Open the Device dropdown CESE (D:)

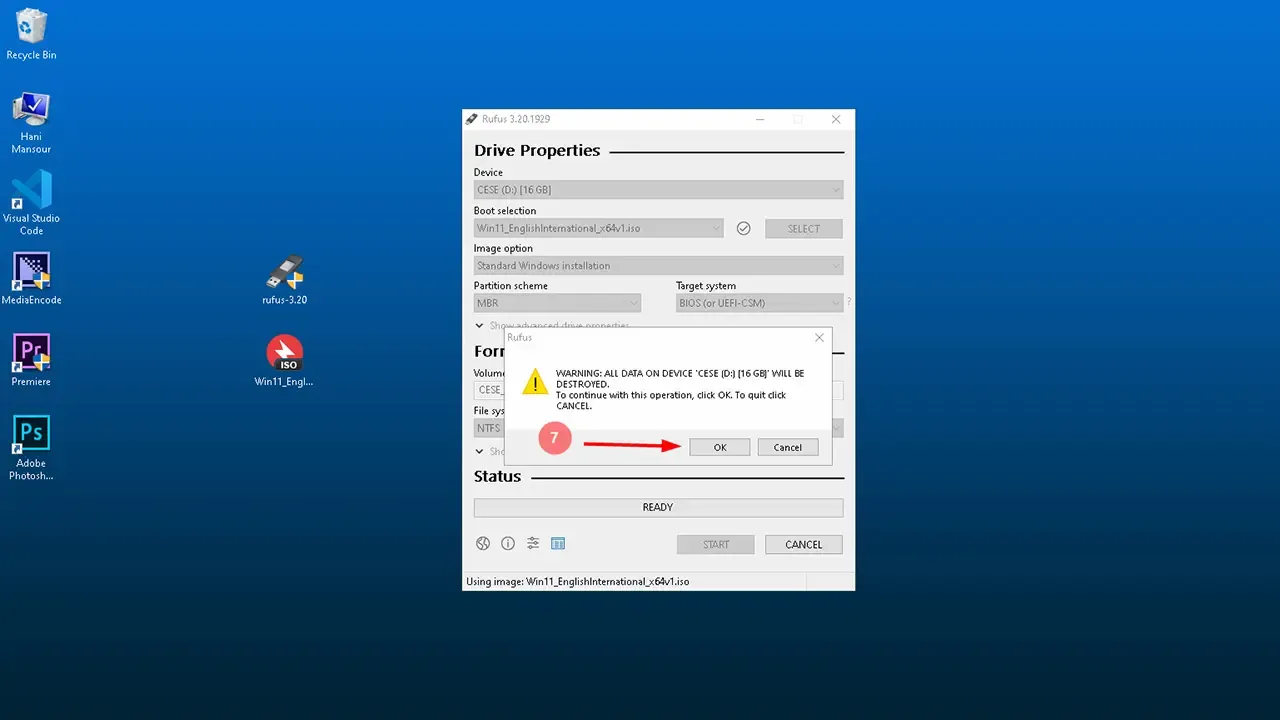tap(658, 190)
